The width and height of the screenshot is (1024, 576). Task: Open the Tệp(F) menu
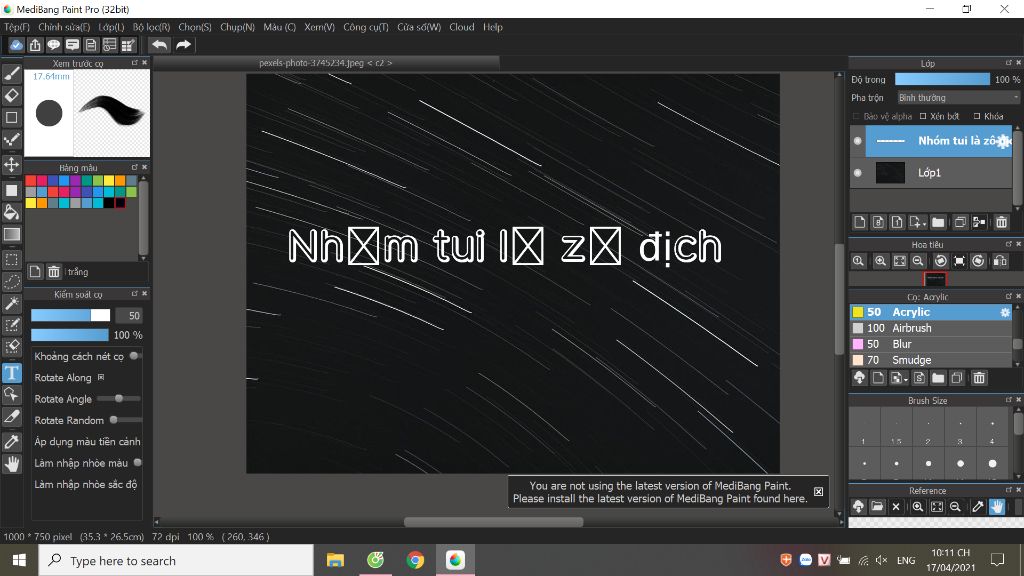(17, 27)
